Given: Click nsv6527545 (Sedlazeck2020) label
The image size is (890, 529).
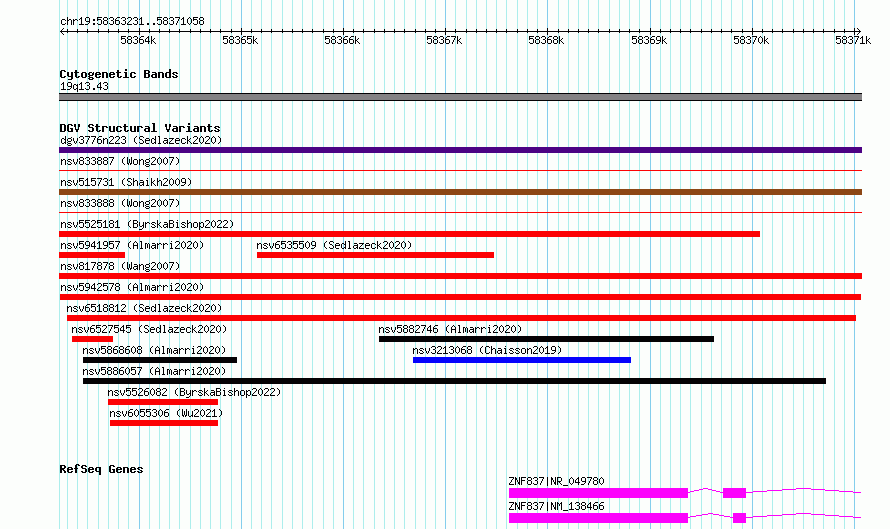Looking at the screenshot, I should pos(149,329).
